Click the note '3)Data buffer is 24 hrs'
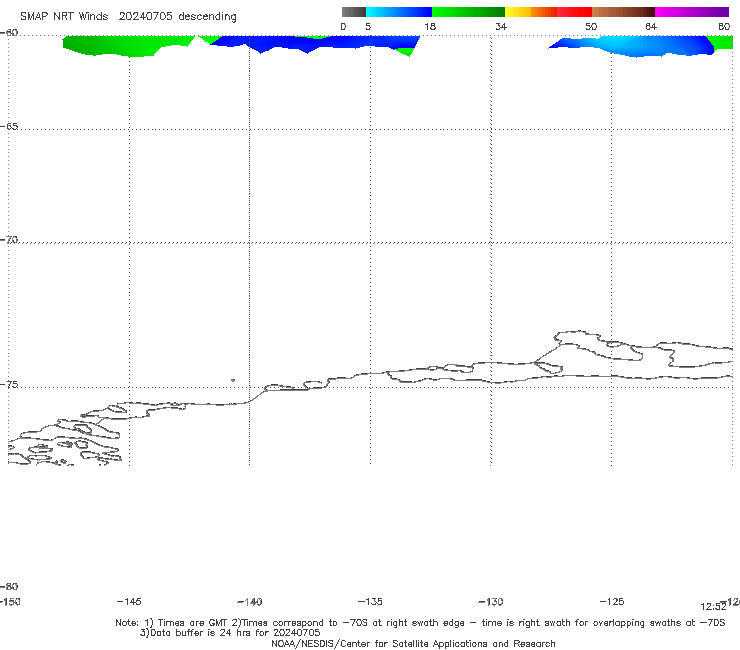The image size is (740, 650). point(230,633)
